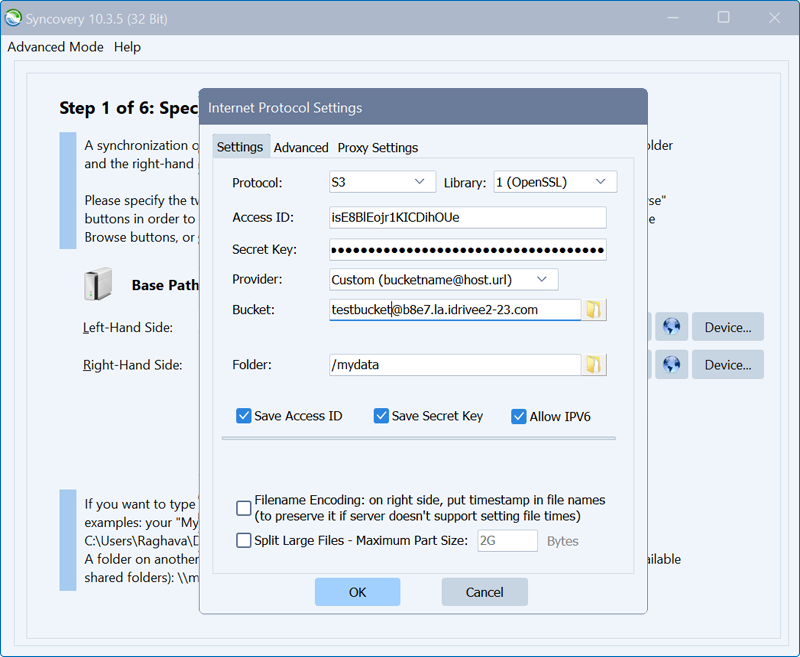Enable Filename Encoding timestamp option
The image size is (800, 657).
click(x=244, y=508)
